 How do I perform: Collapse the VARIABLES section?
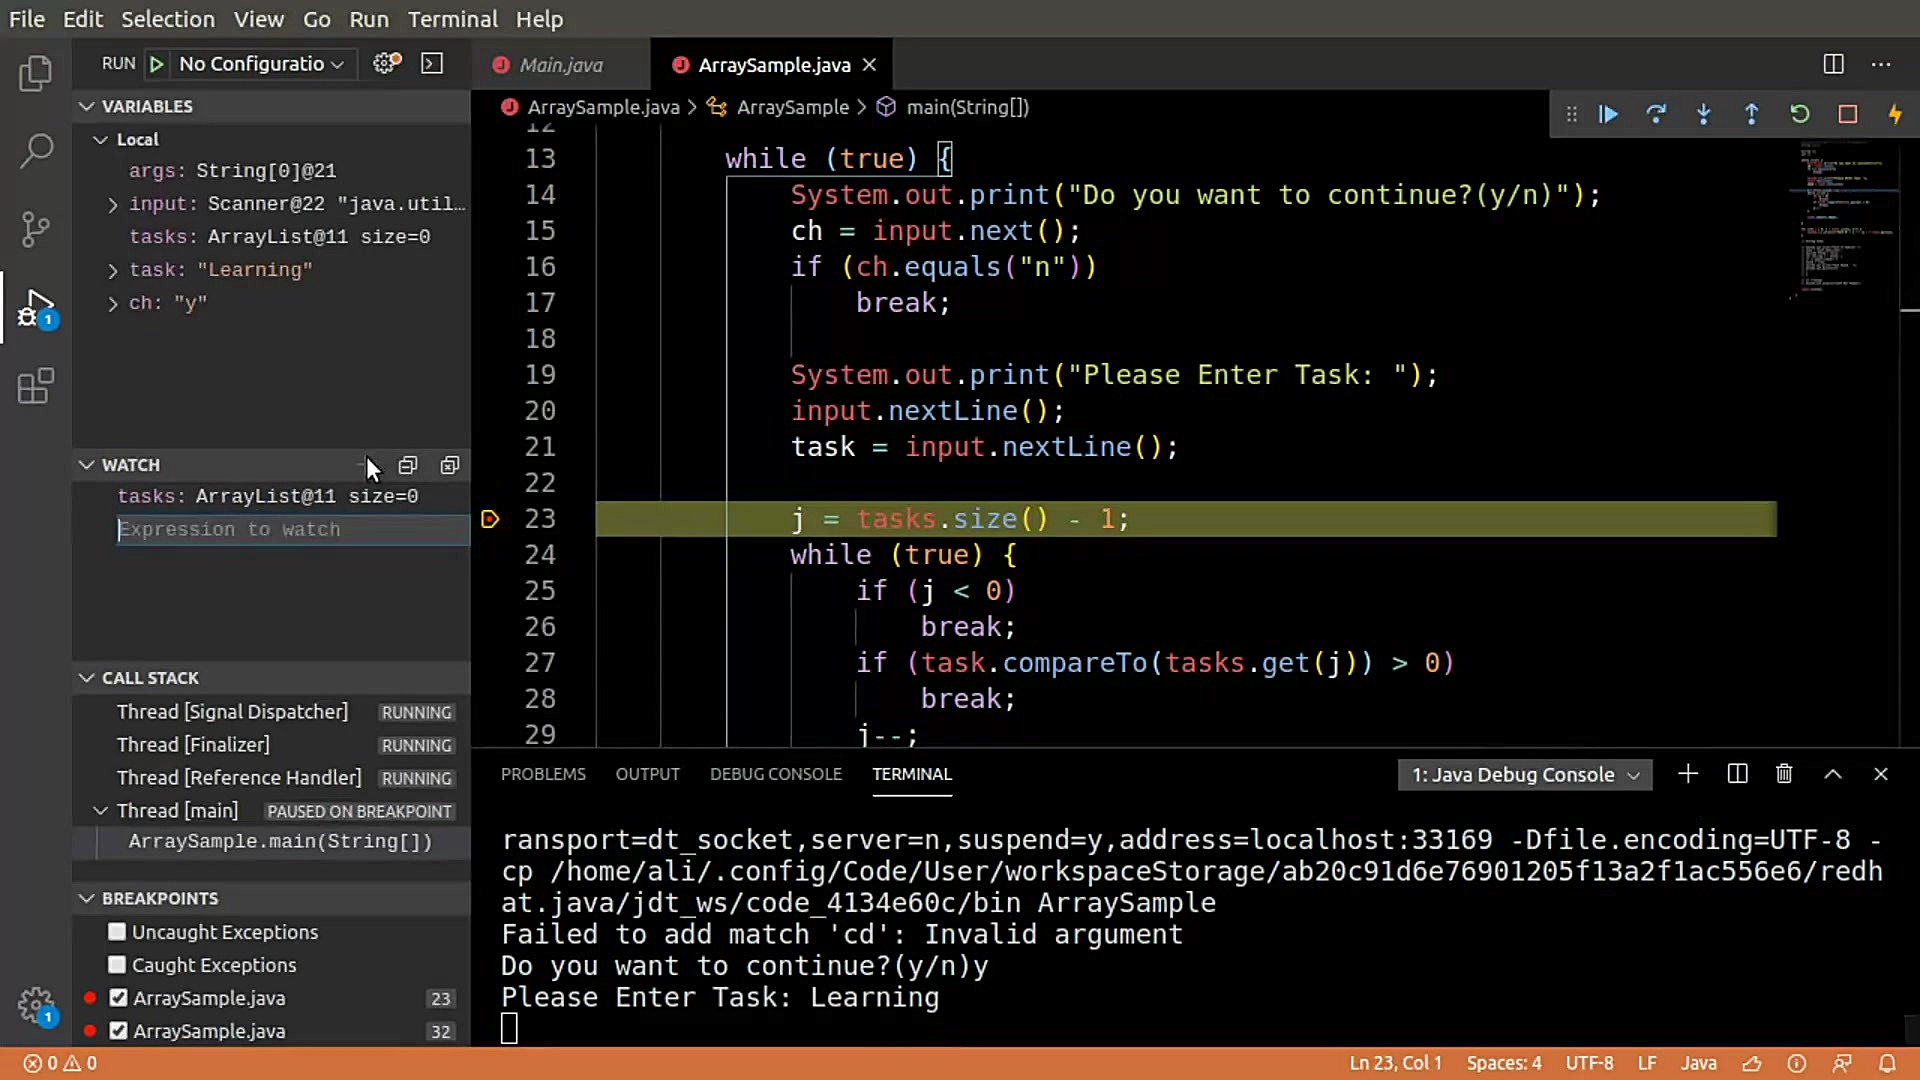87,106
